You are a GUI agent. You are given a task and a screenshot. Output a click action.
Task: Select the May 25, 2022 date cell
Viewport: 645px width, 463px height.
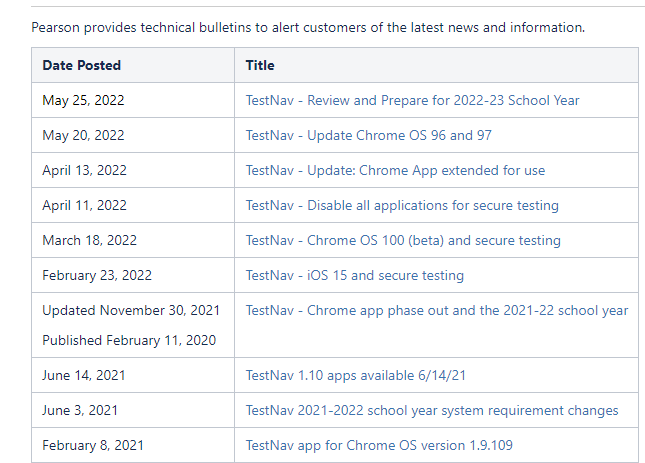(x=83, y=100)
